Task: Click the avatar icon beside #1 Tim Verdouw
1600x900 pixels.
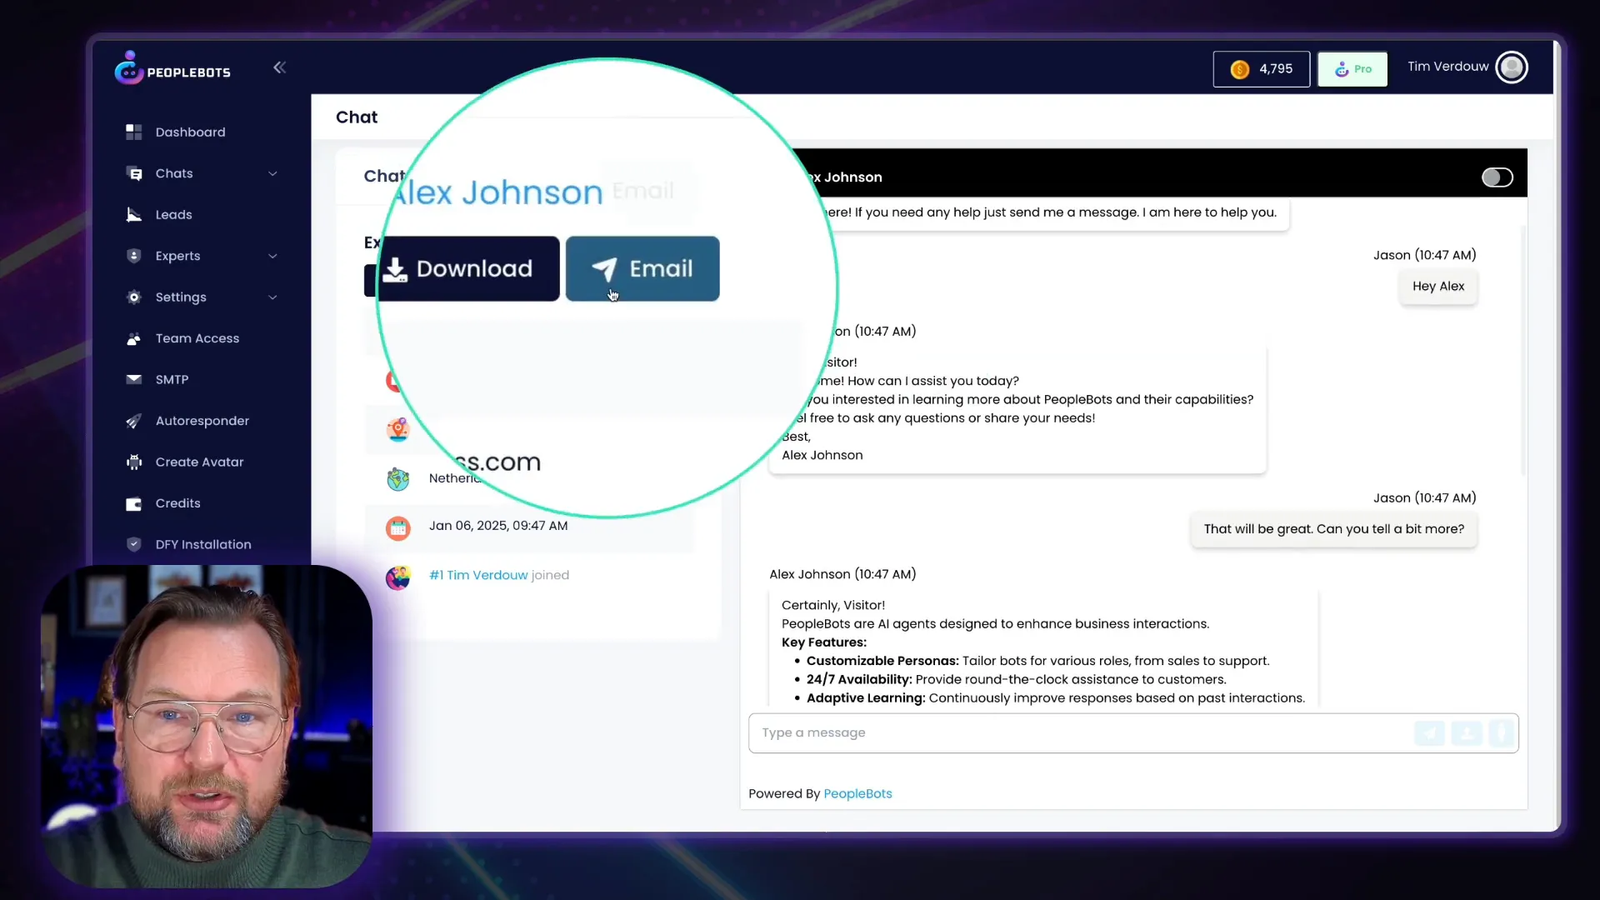Action: click(x=398, y=577)
